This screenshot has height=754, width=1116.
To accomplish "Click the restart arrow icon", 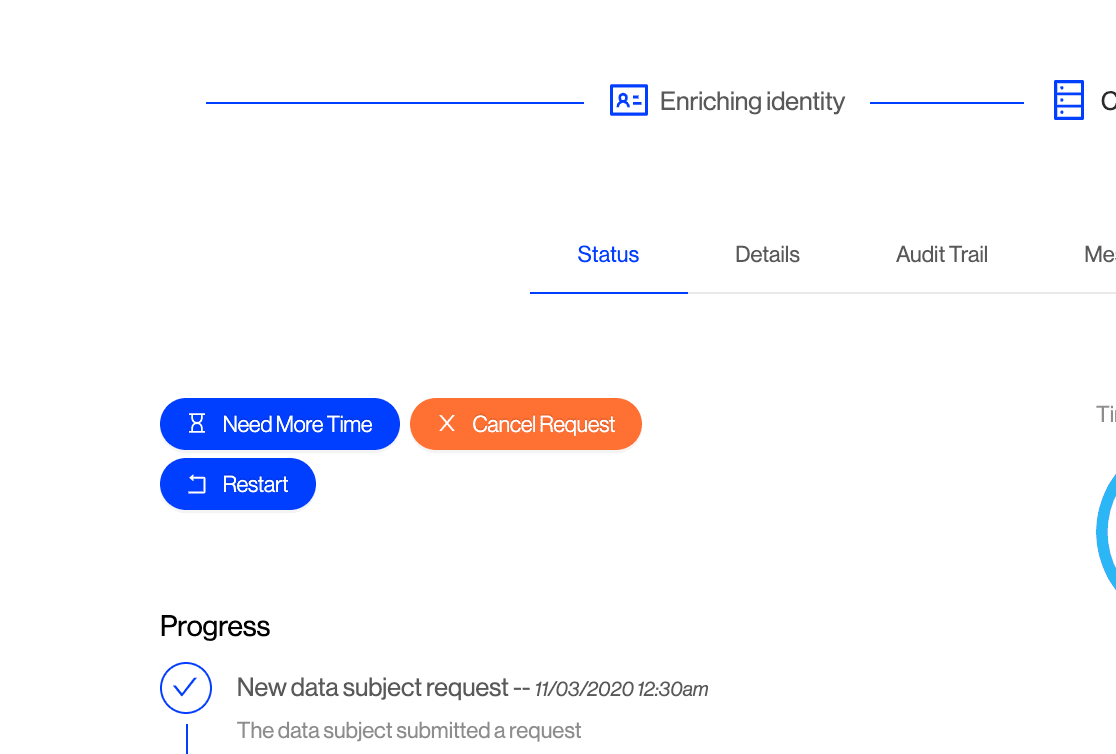I will [x=197, y=485].
